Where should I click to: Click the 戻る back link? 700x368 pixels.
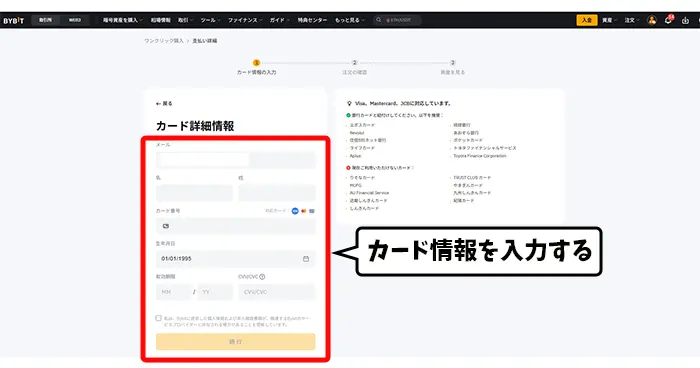164,104
